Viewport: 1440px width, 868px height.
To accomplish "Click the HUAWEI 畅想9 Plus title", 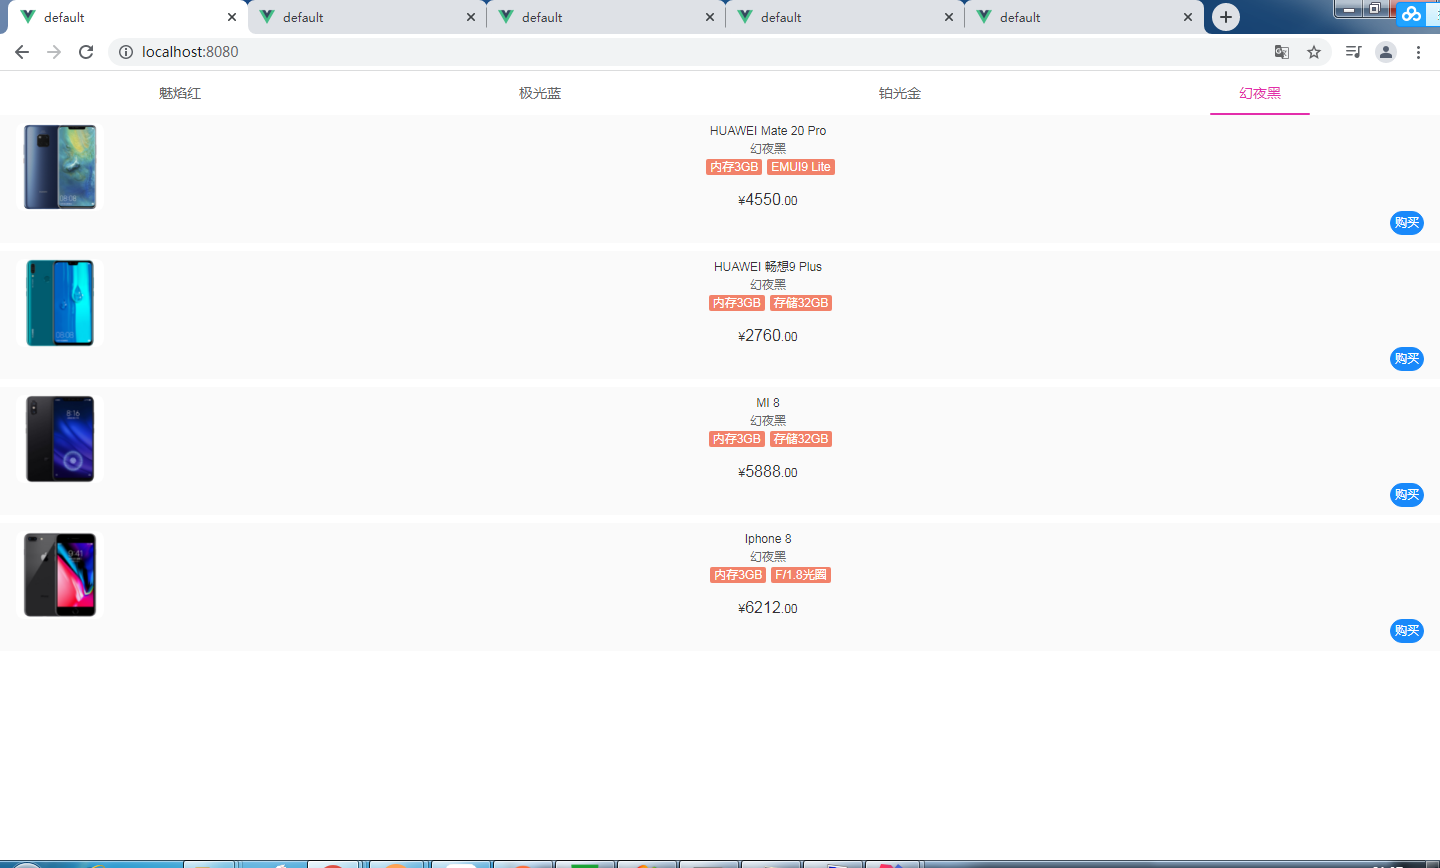I will click(768, 267).
